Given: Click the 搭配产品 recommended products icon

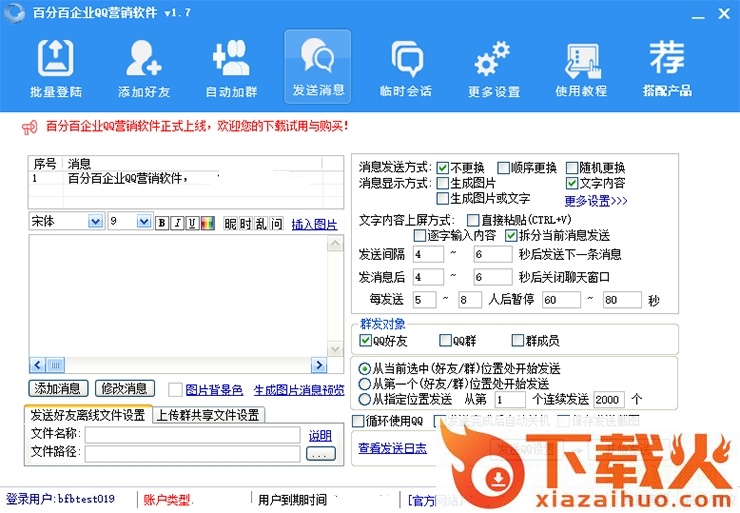Looking at the screenshot, I should coord(667,68).
